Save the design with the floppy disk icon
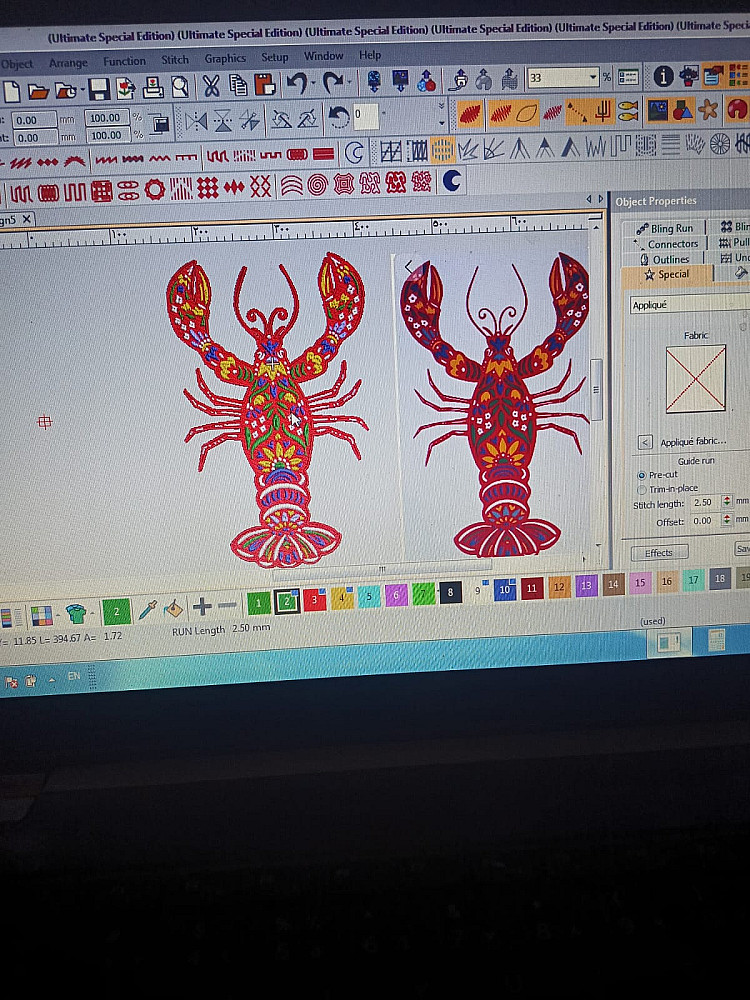750x1000 pixels. [x=98, y=89]
